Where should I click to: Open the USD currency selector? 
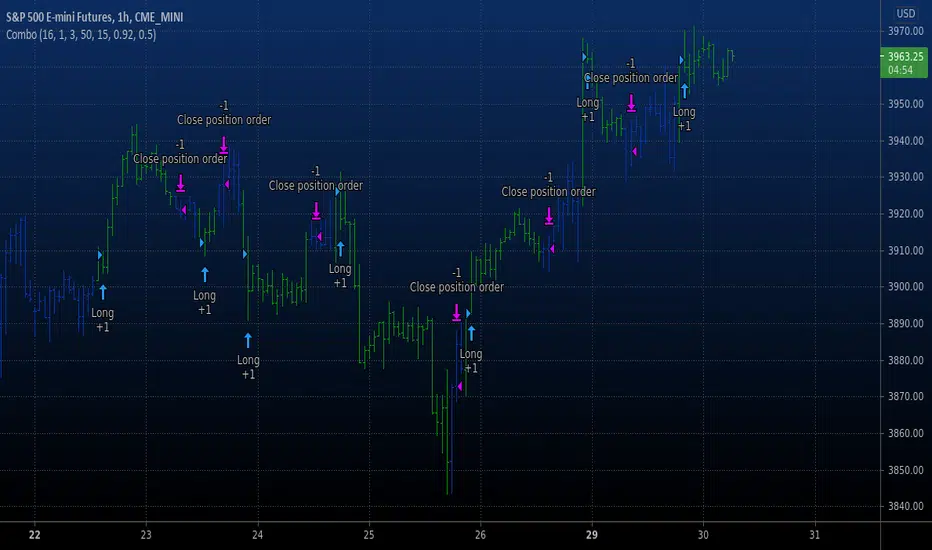[x=906, y=13]
